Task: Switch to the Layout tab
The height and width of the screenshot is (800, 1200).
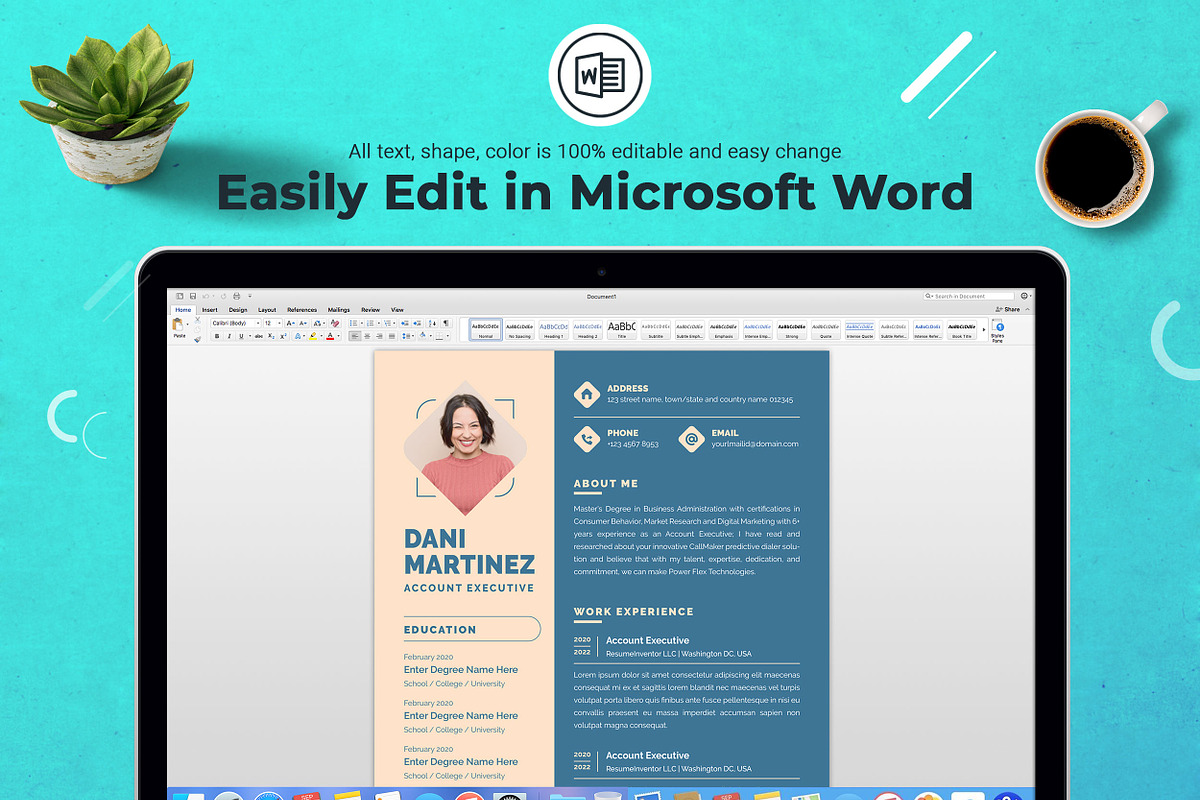Action: tap(267, 310)
